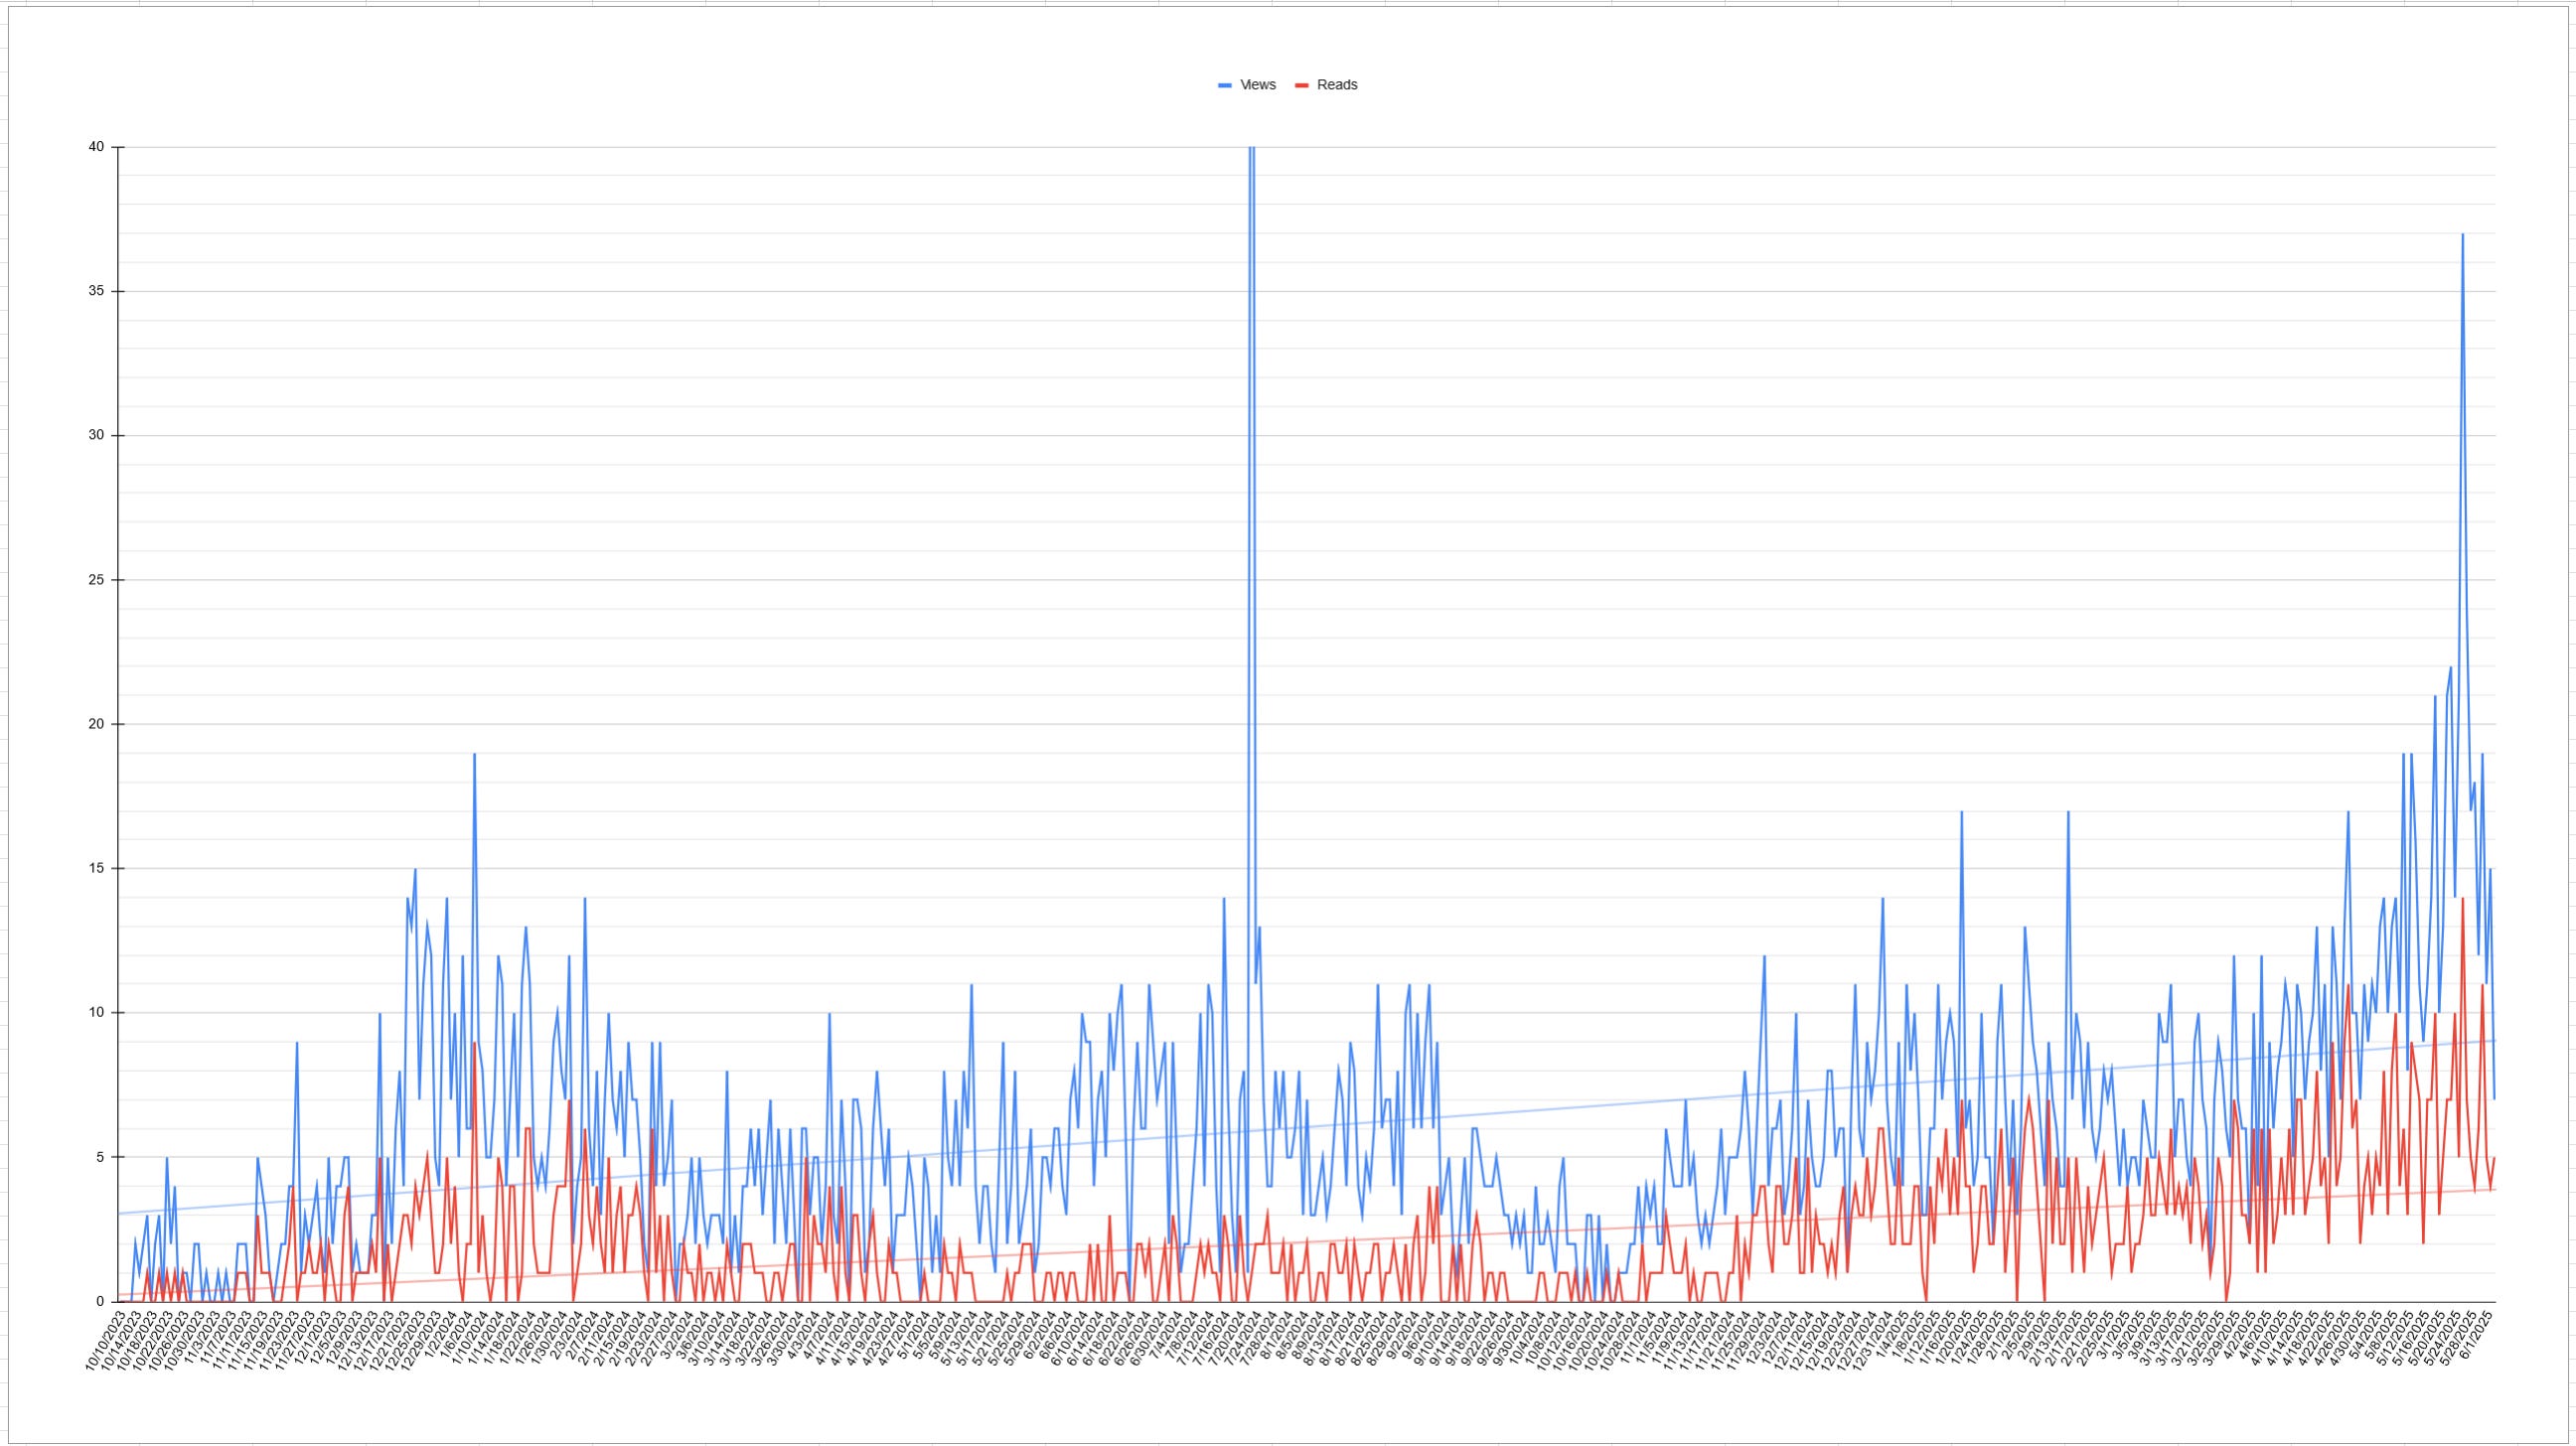Select the Reads legend label
This screenshot has height=1446, width=2576.
coord(1337,85)
